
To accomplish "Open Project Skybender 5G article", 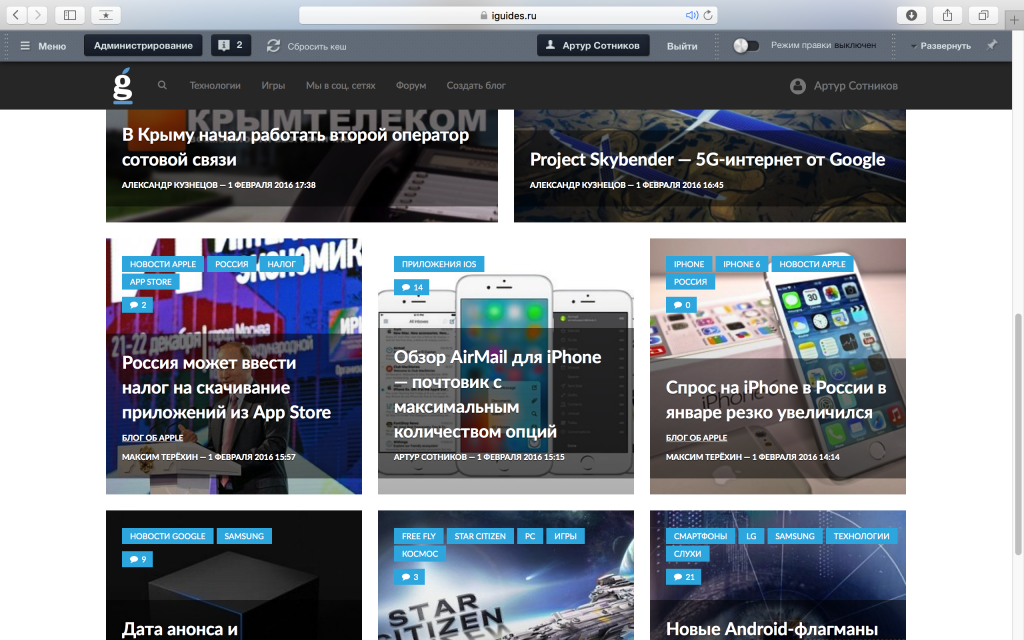I will point(707,159).
